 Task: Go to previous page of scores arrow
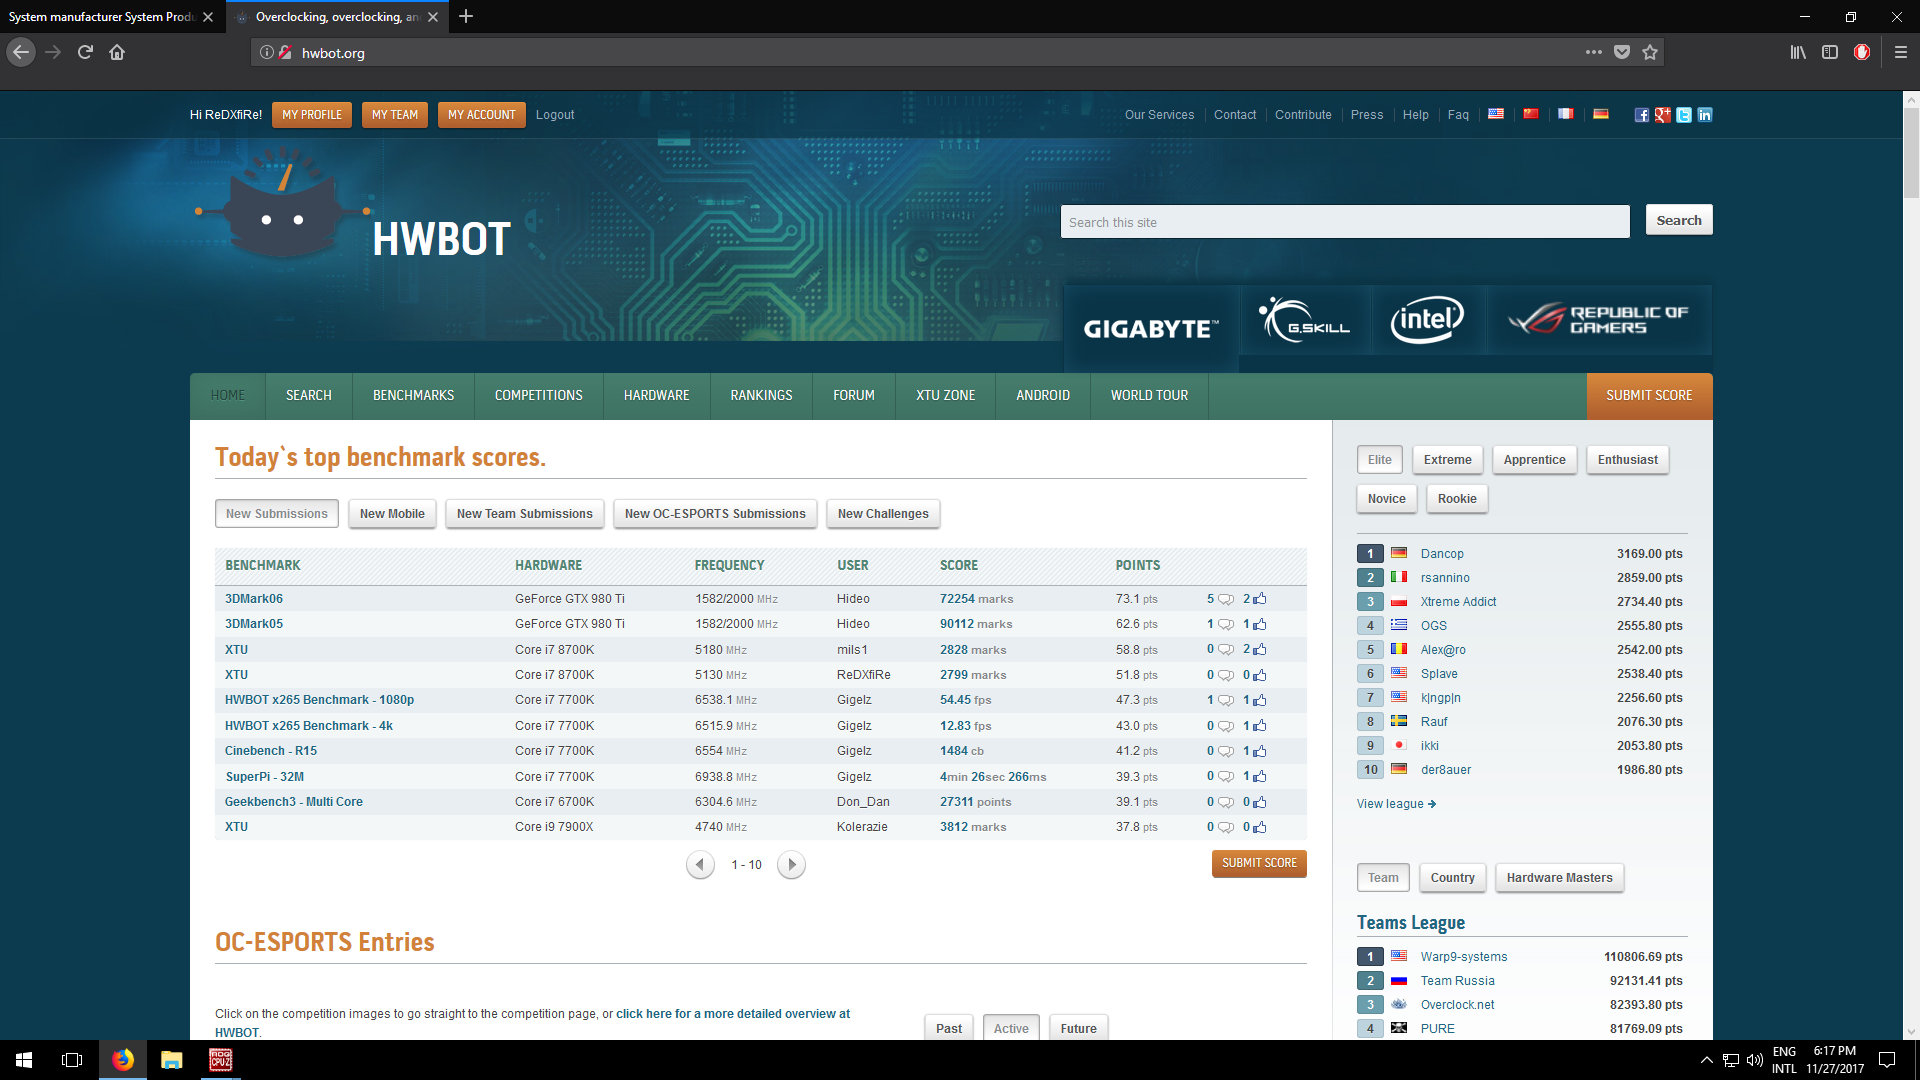coord(700,864)
